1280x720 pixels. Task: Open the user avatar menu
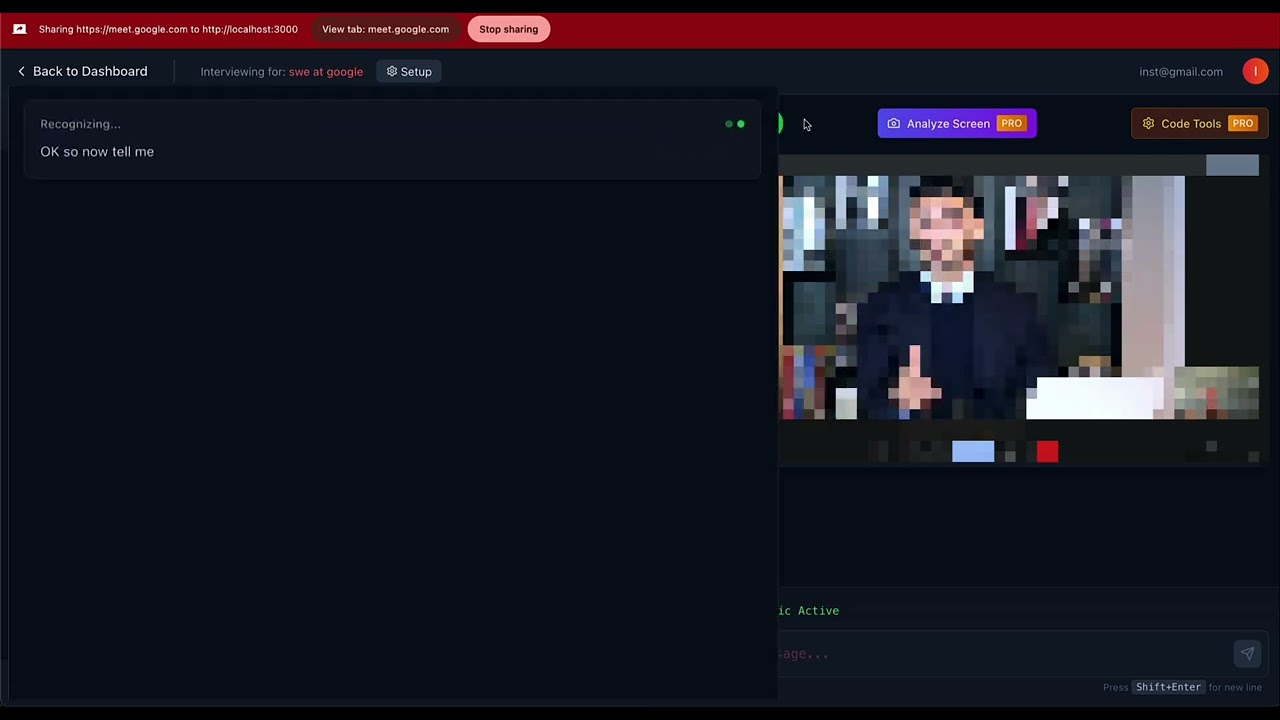click(x=1255, y=71)
